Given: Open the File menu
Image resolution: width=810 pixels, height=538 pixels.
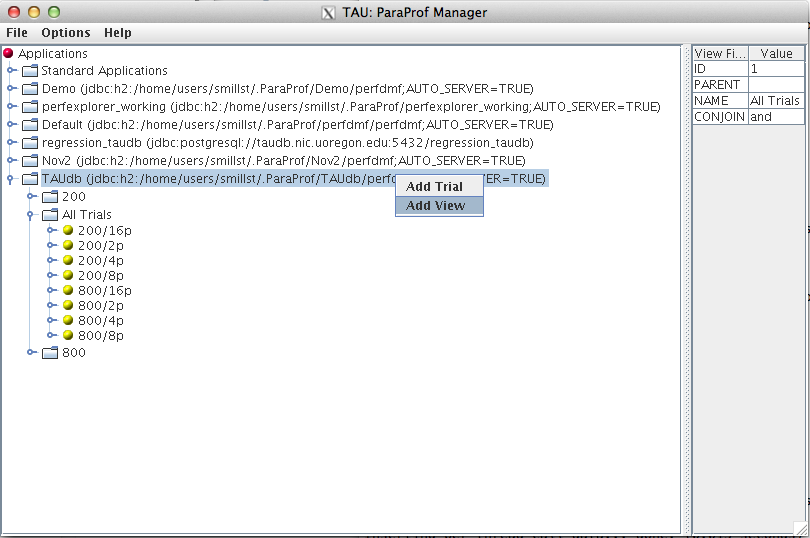Looking at the screenshot, I should pyautogui.click(x=17, y=33).
